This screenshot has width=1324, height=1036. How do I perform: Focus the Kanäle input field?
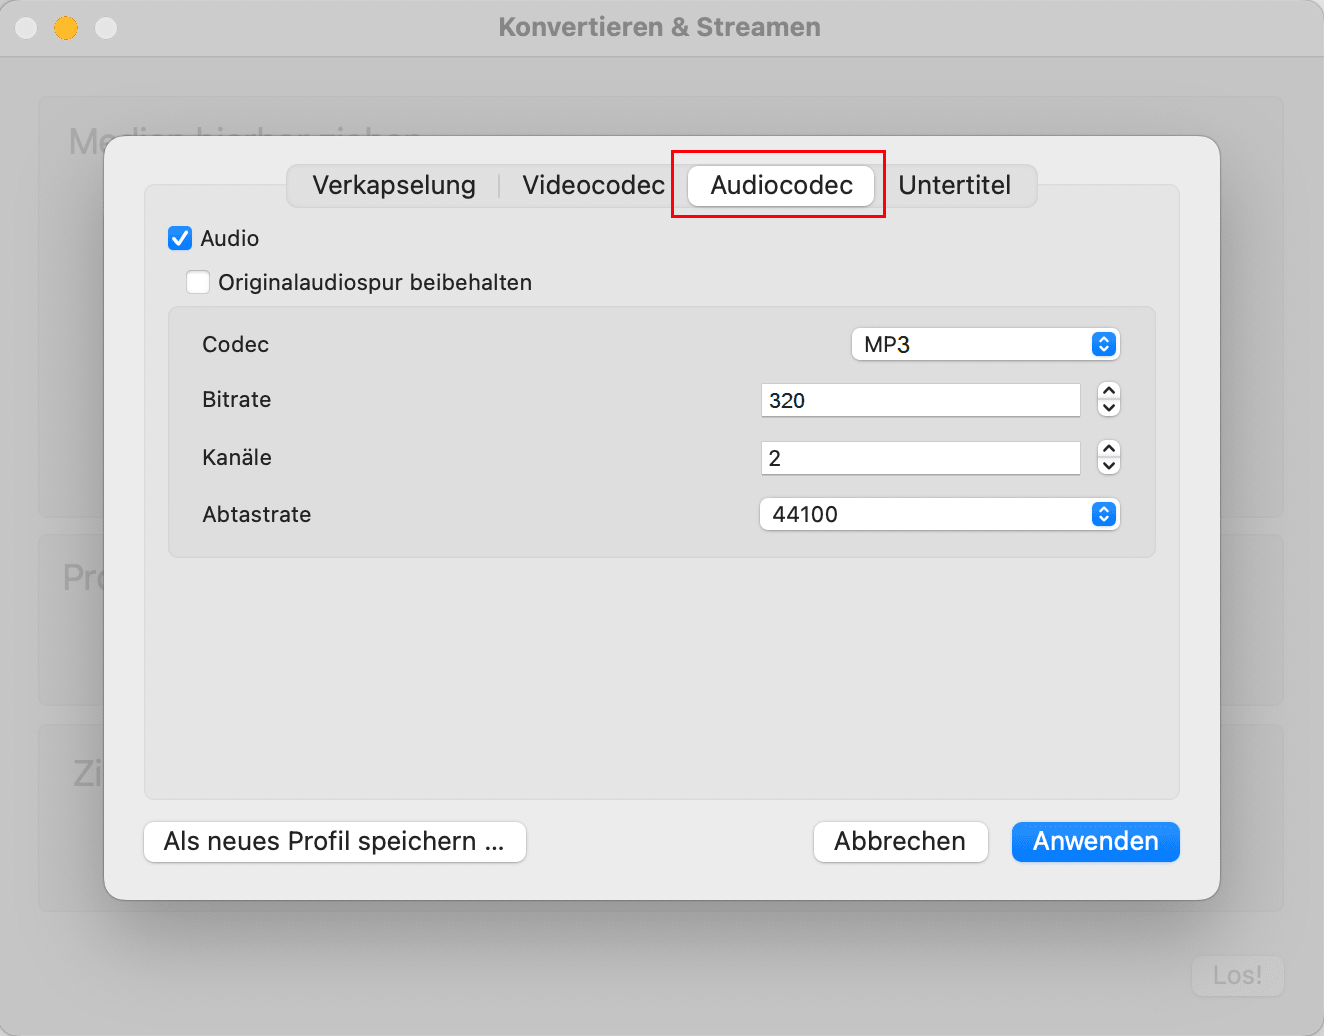pos(920,458)
